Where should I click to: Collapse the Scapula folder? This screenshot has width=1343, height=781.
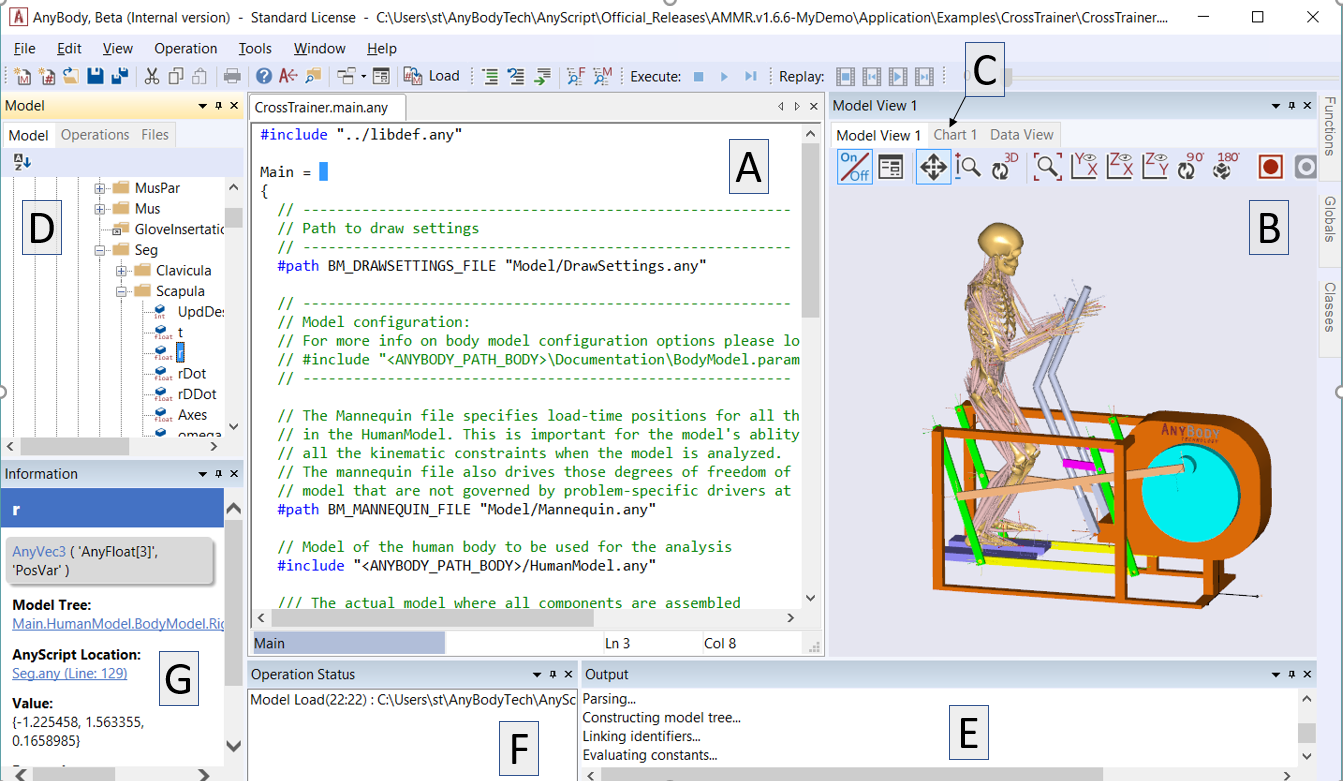coord(121,292)
